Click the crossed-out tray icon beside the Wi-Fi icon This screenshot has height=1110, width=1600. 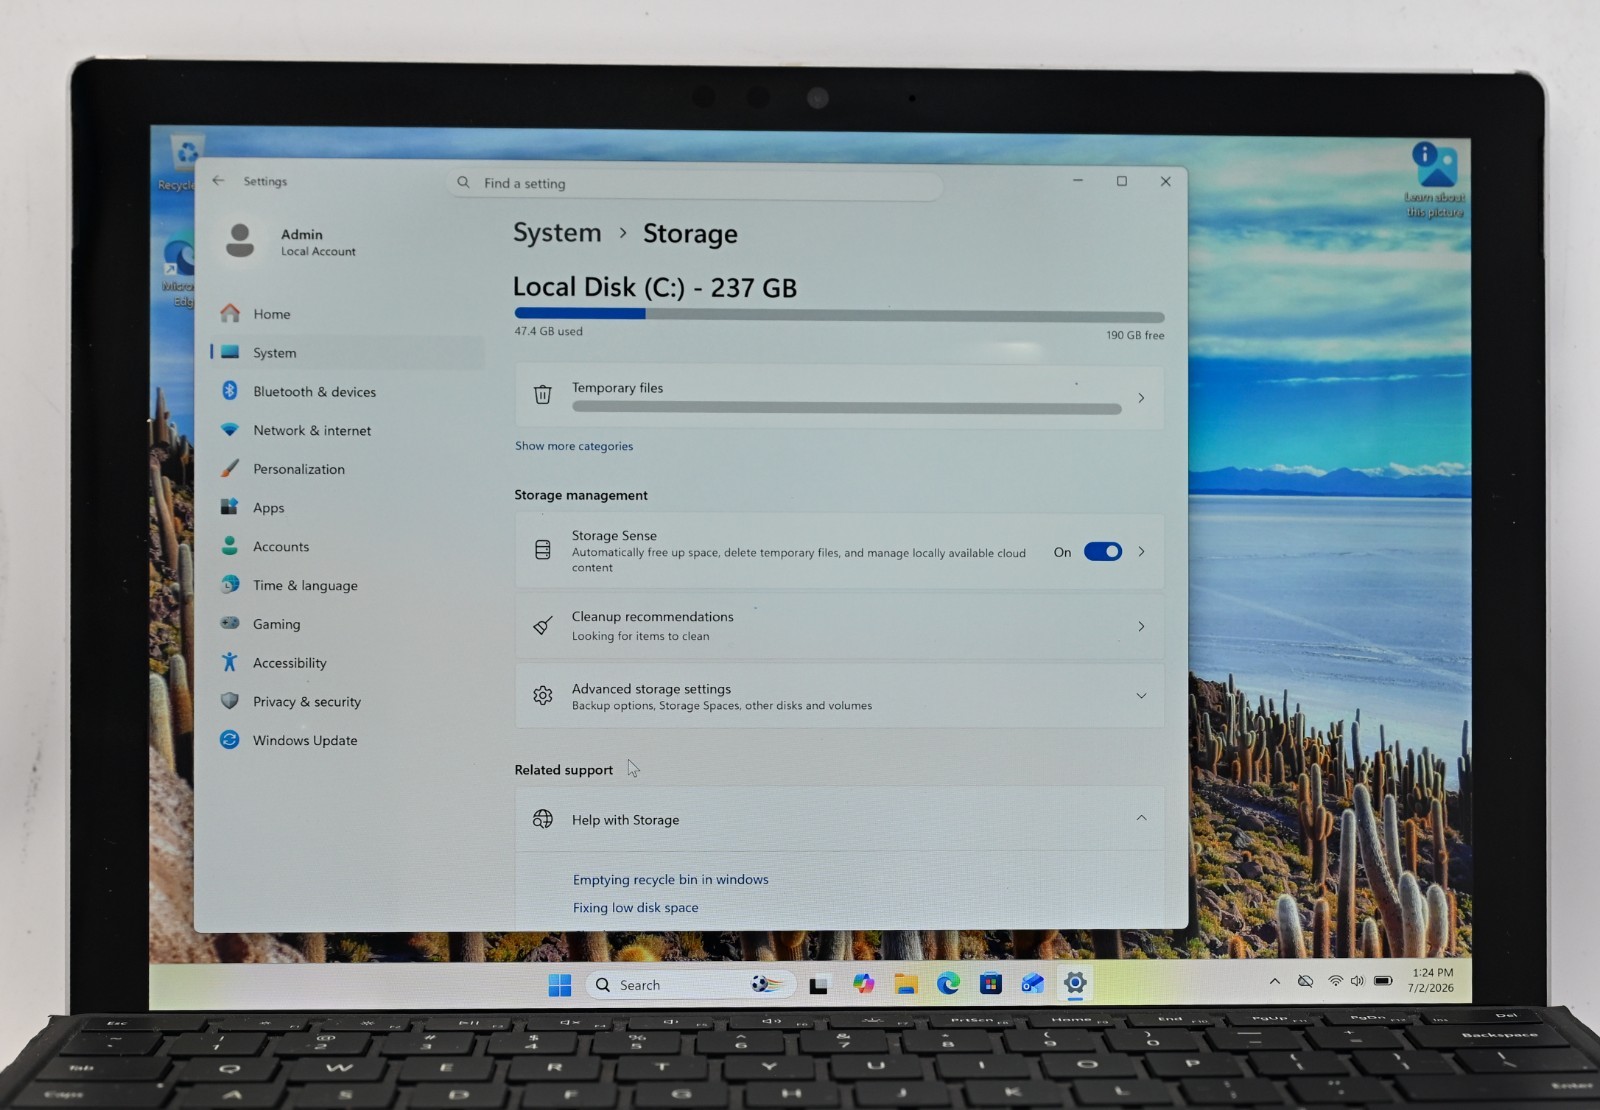[x=1305, y=981]
